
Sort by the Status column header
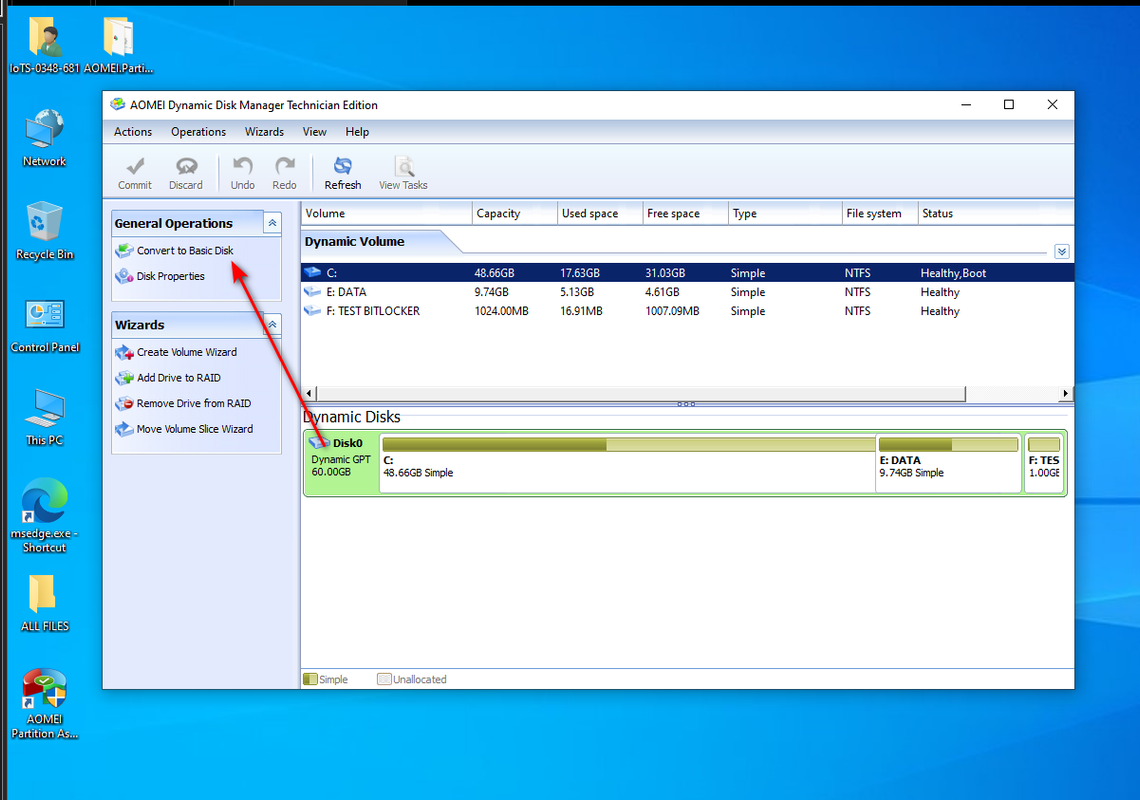click(995, 213)
